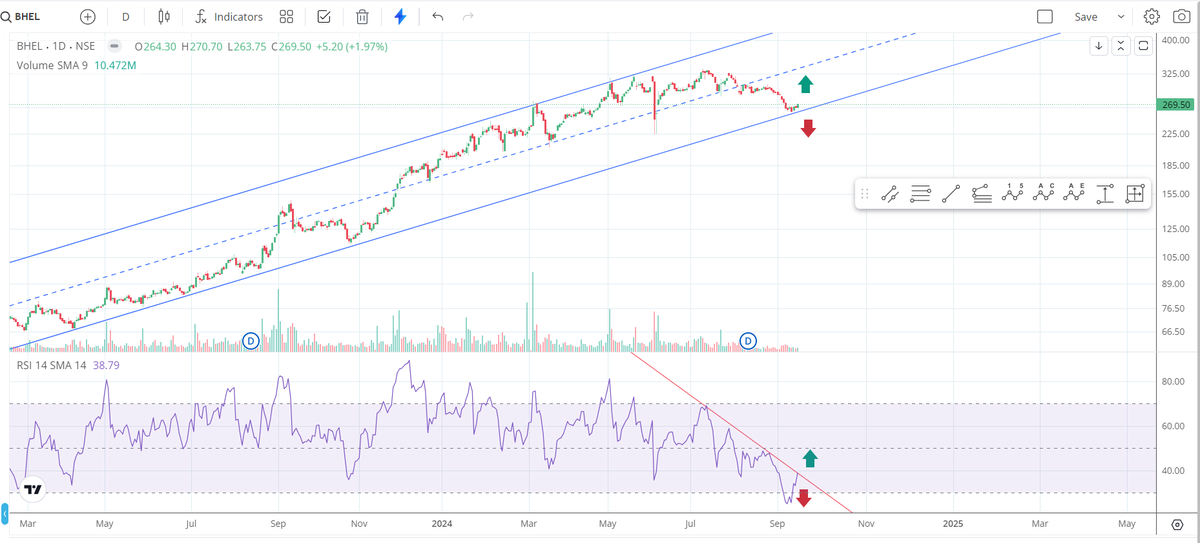
Task: Click the dividend D marker near Aug 2024
Action: pos(748,341)
